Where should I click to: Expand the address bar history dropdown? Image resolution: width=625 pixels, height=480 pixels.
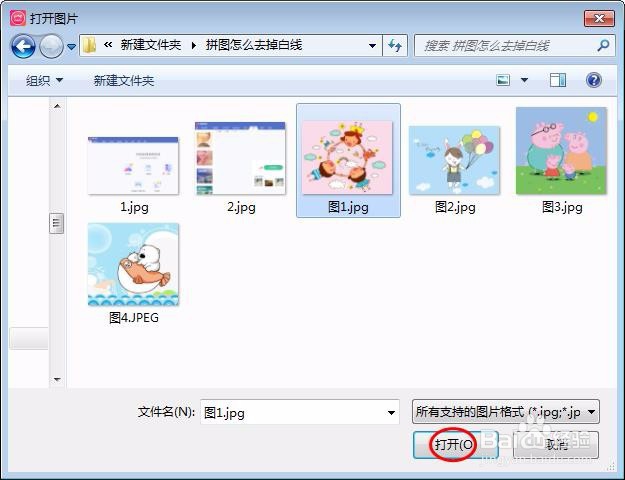point(372,46)
